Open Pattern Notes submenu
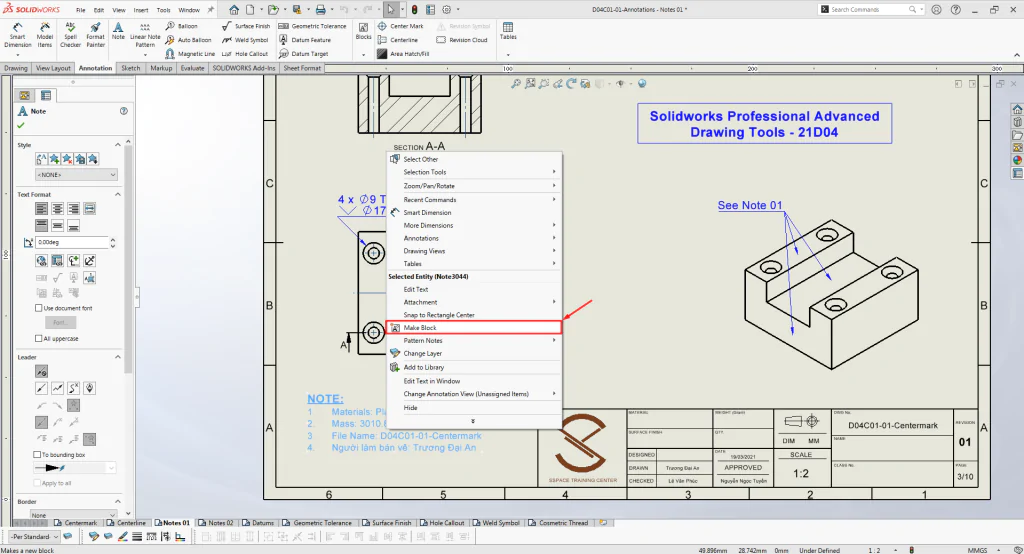 474,340
